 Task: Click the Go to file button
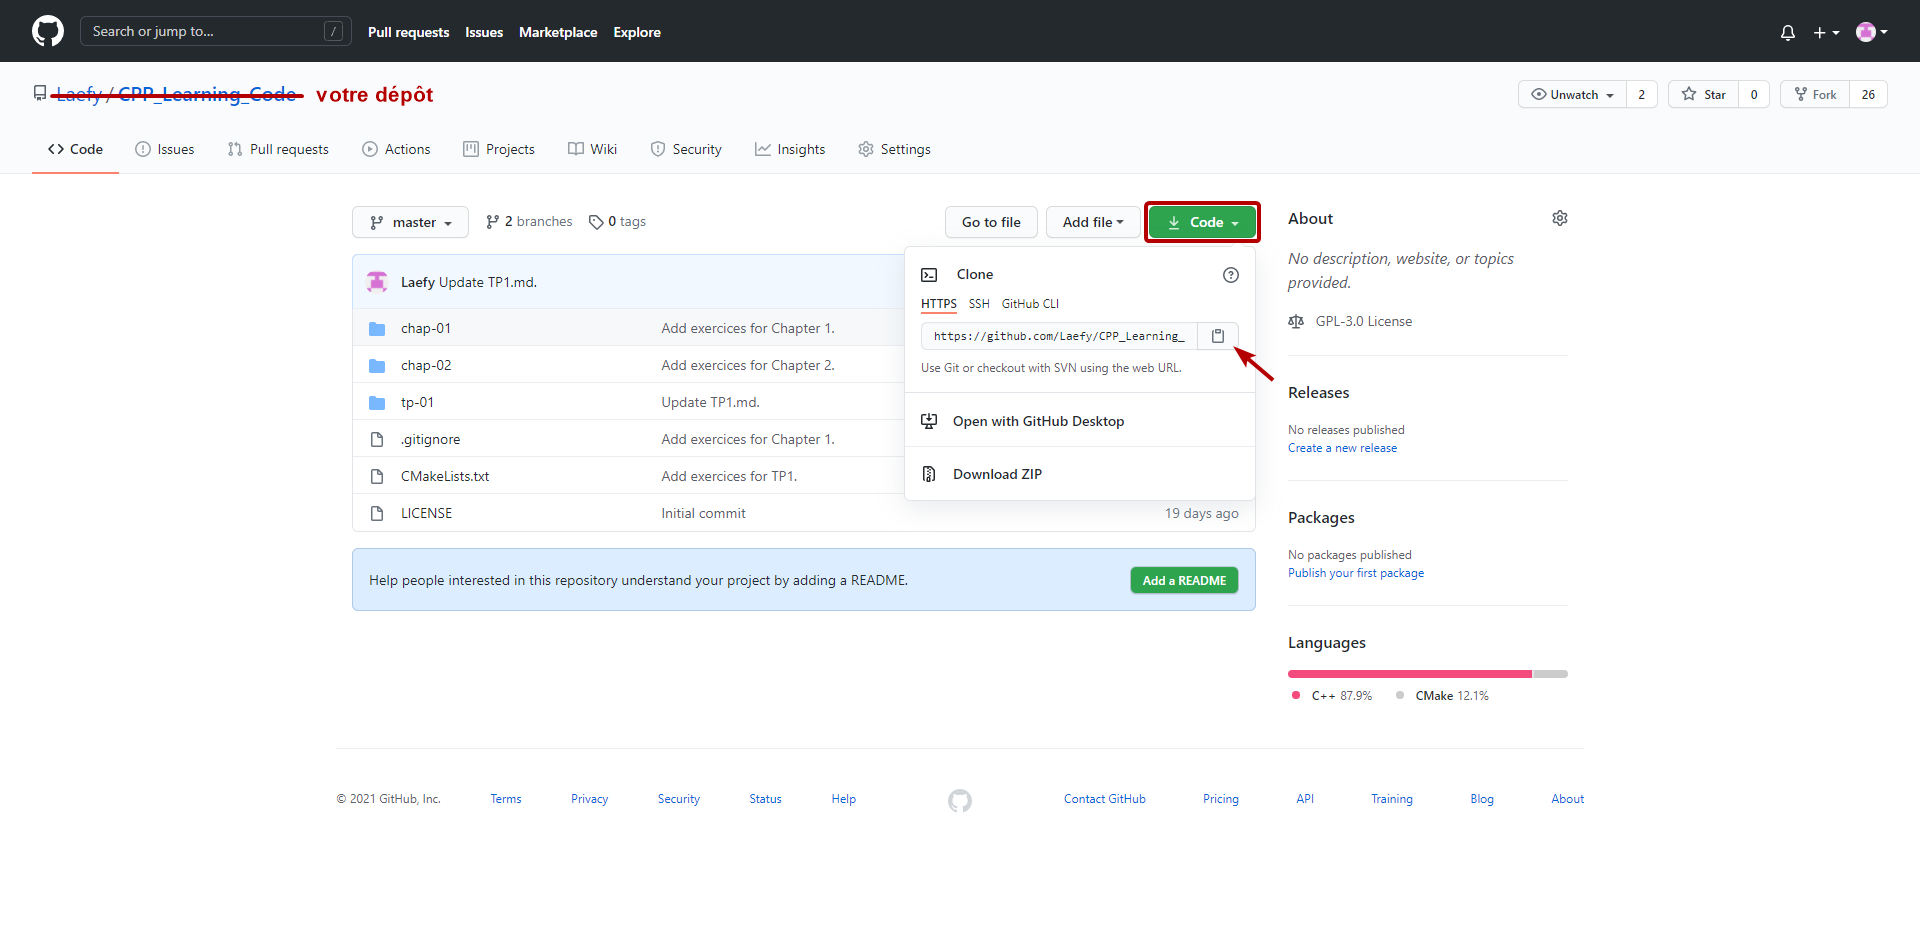tap(991, 222)
